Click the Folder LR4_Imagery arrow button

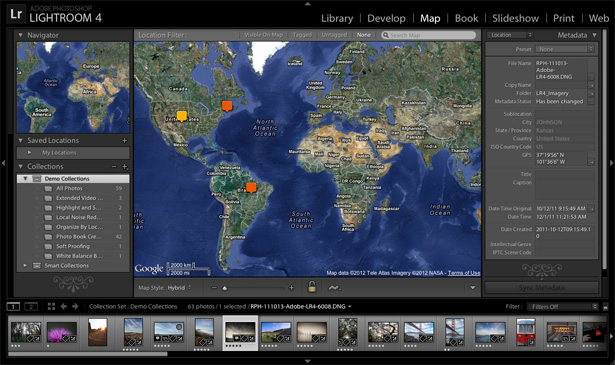click(591, 93)
